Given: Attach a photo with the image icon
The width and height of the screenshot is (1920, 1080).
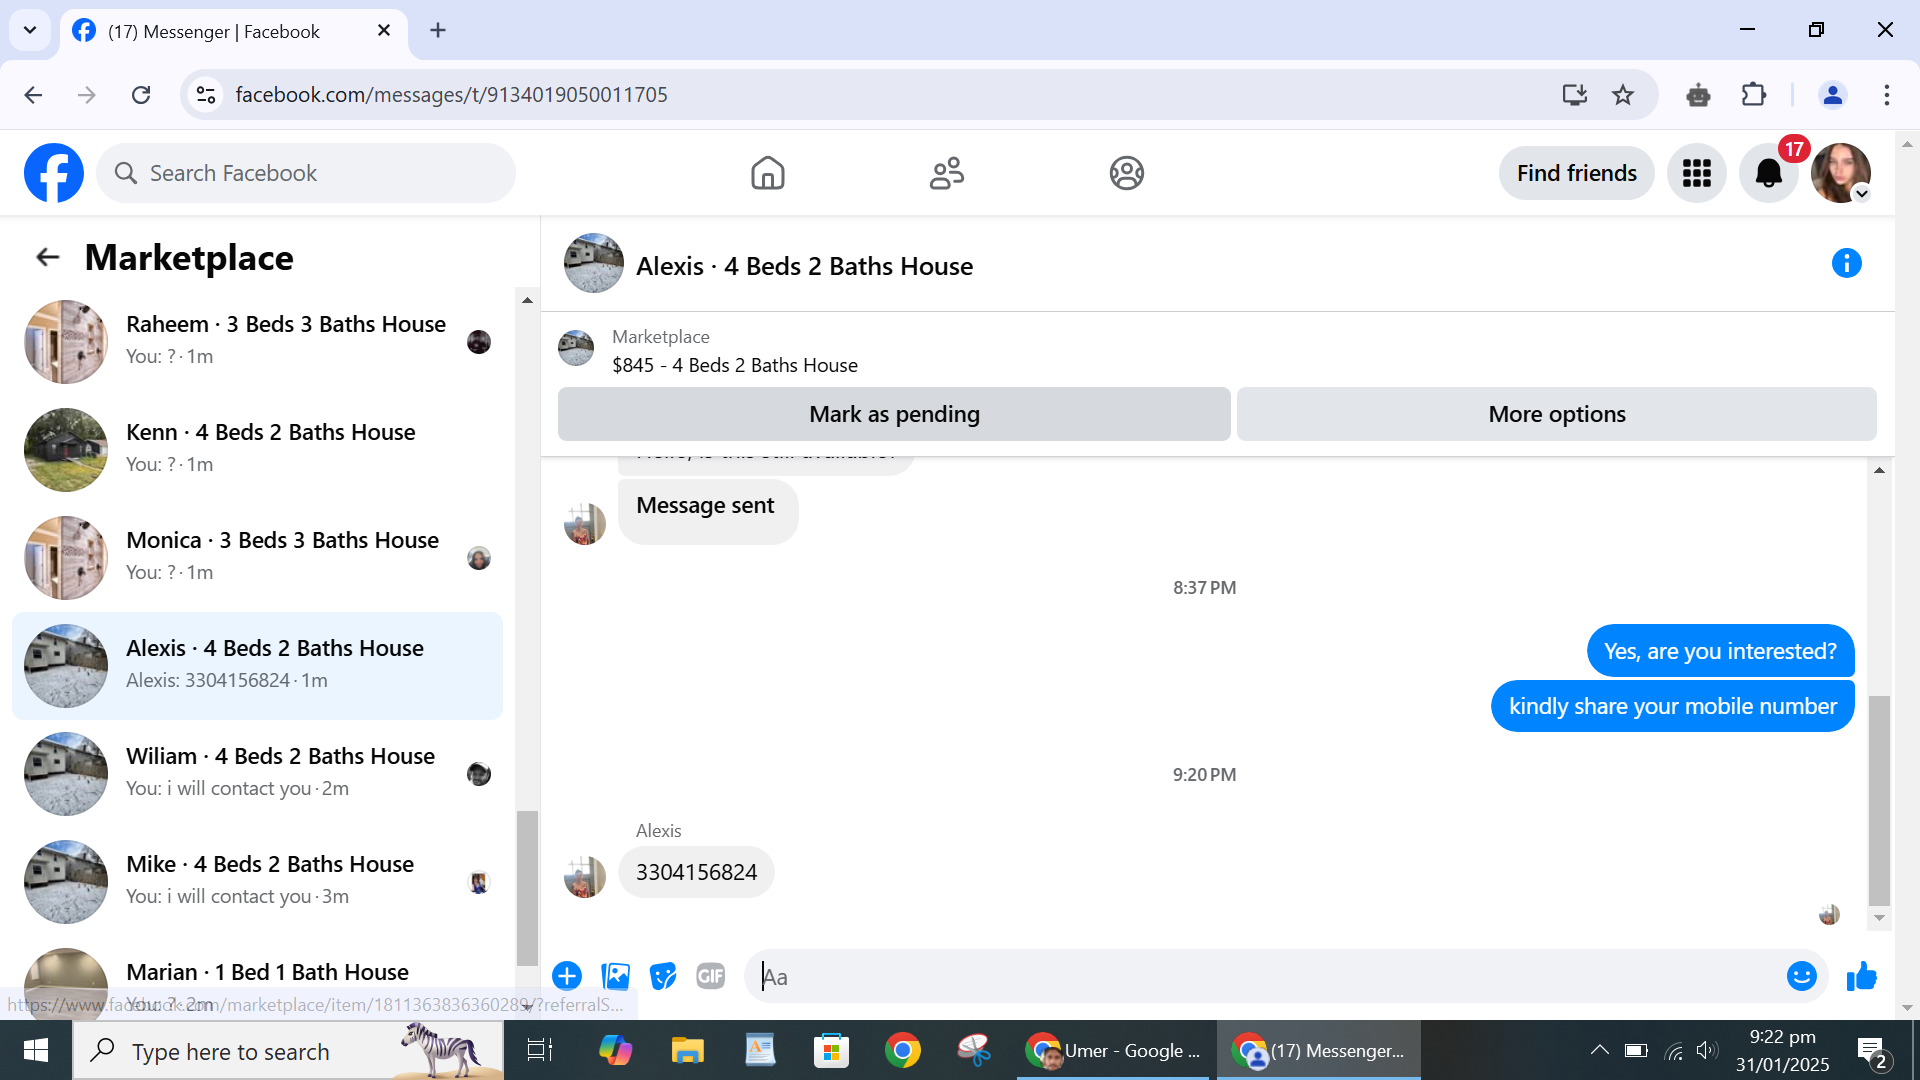Looking at the screenshot, I should point(615,976).
